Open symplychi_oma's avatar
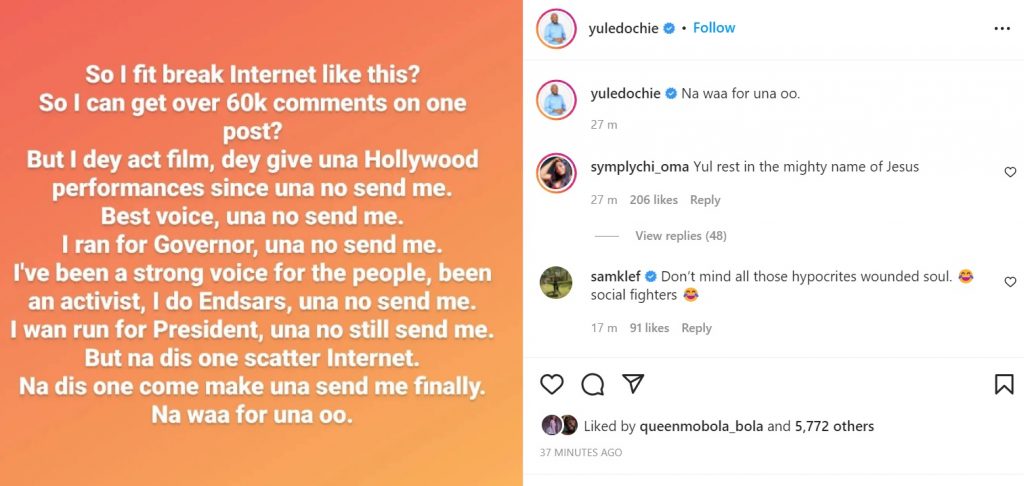This screenshot has width=1024, height=486. (556, 172)
